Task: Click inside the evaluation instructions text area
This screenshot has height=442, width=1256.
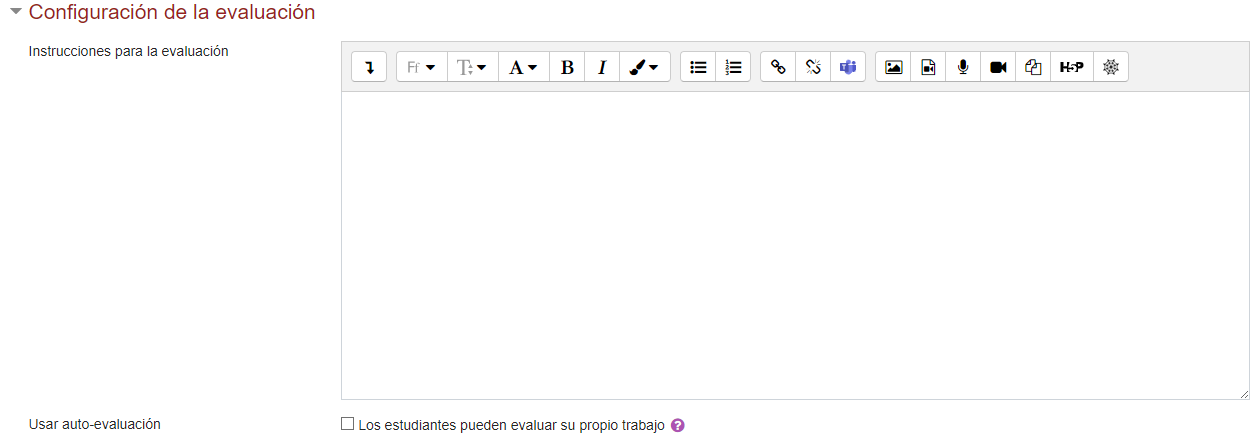Action: [795, 246]
